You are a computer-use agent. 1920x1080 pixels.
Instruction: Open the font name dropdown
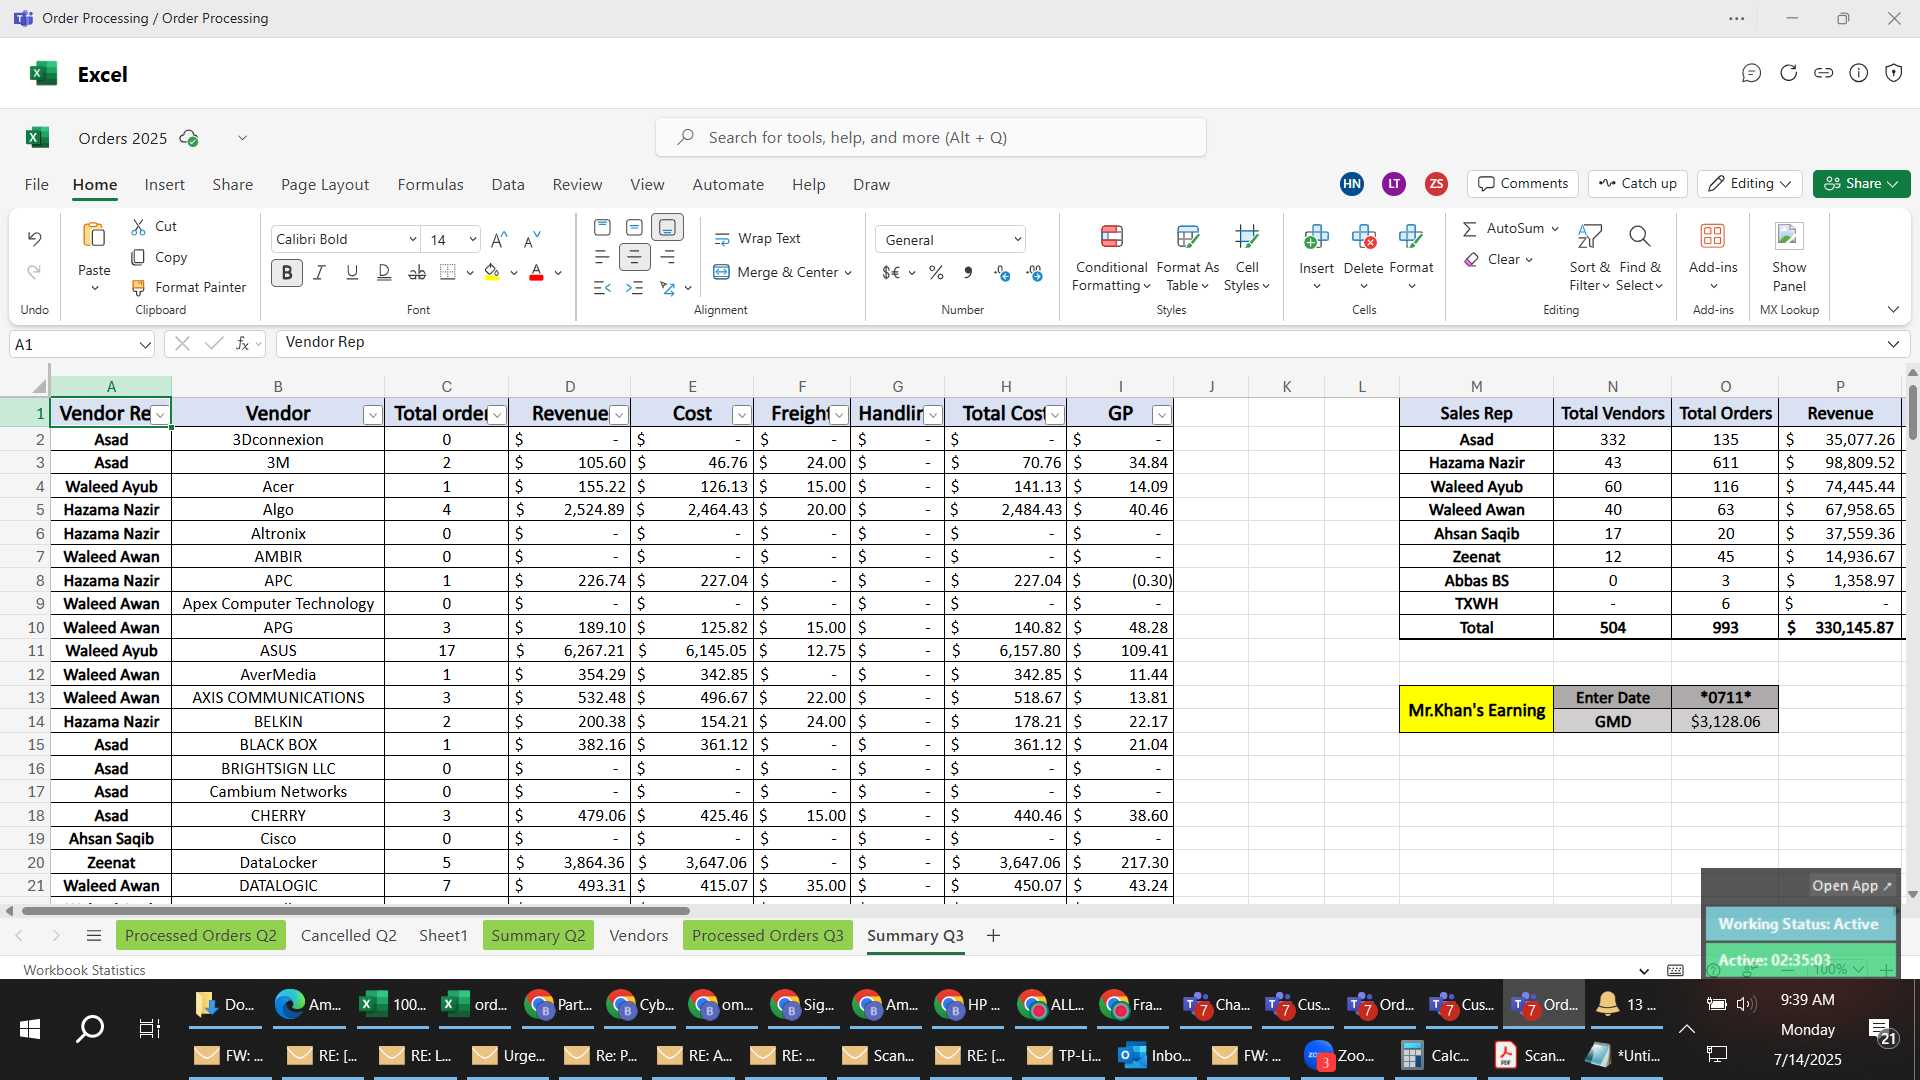pos(412,239)
